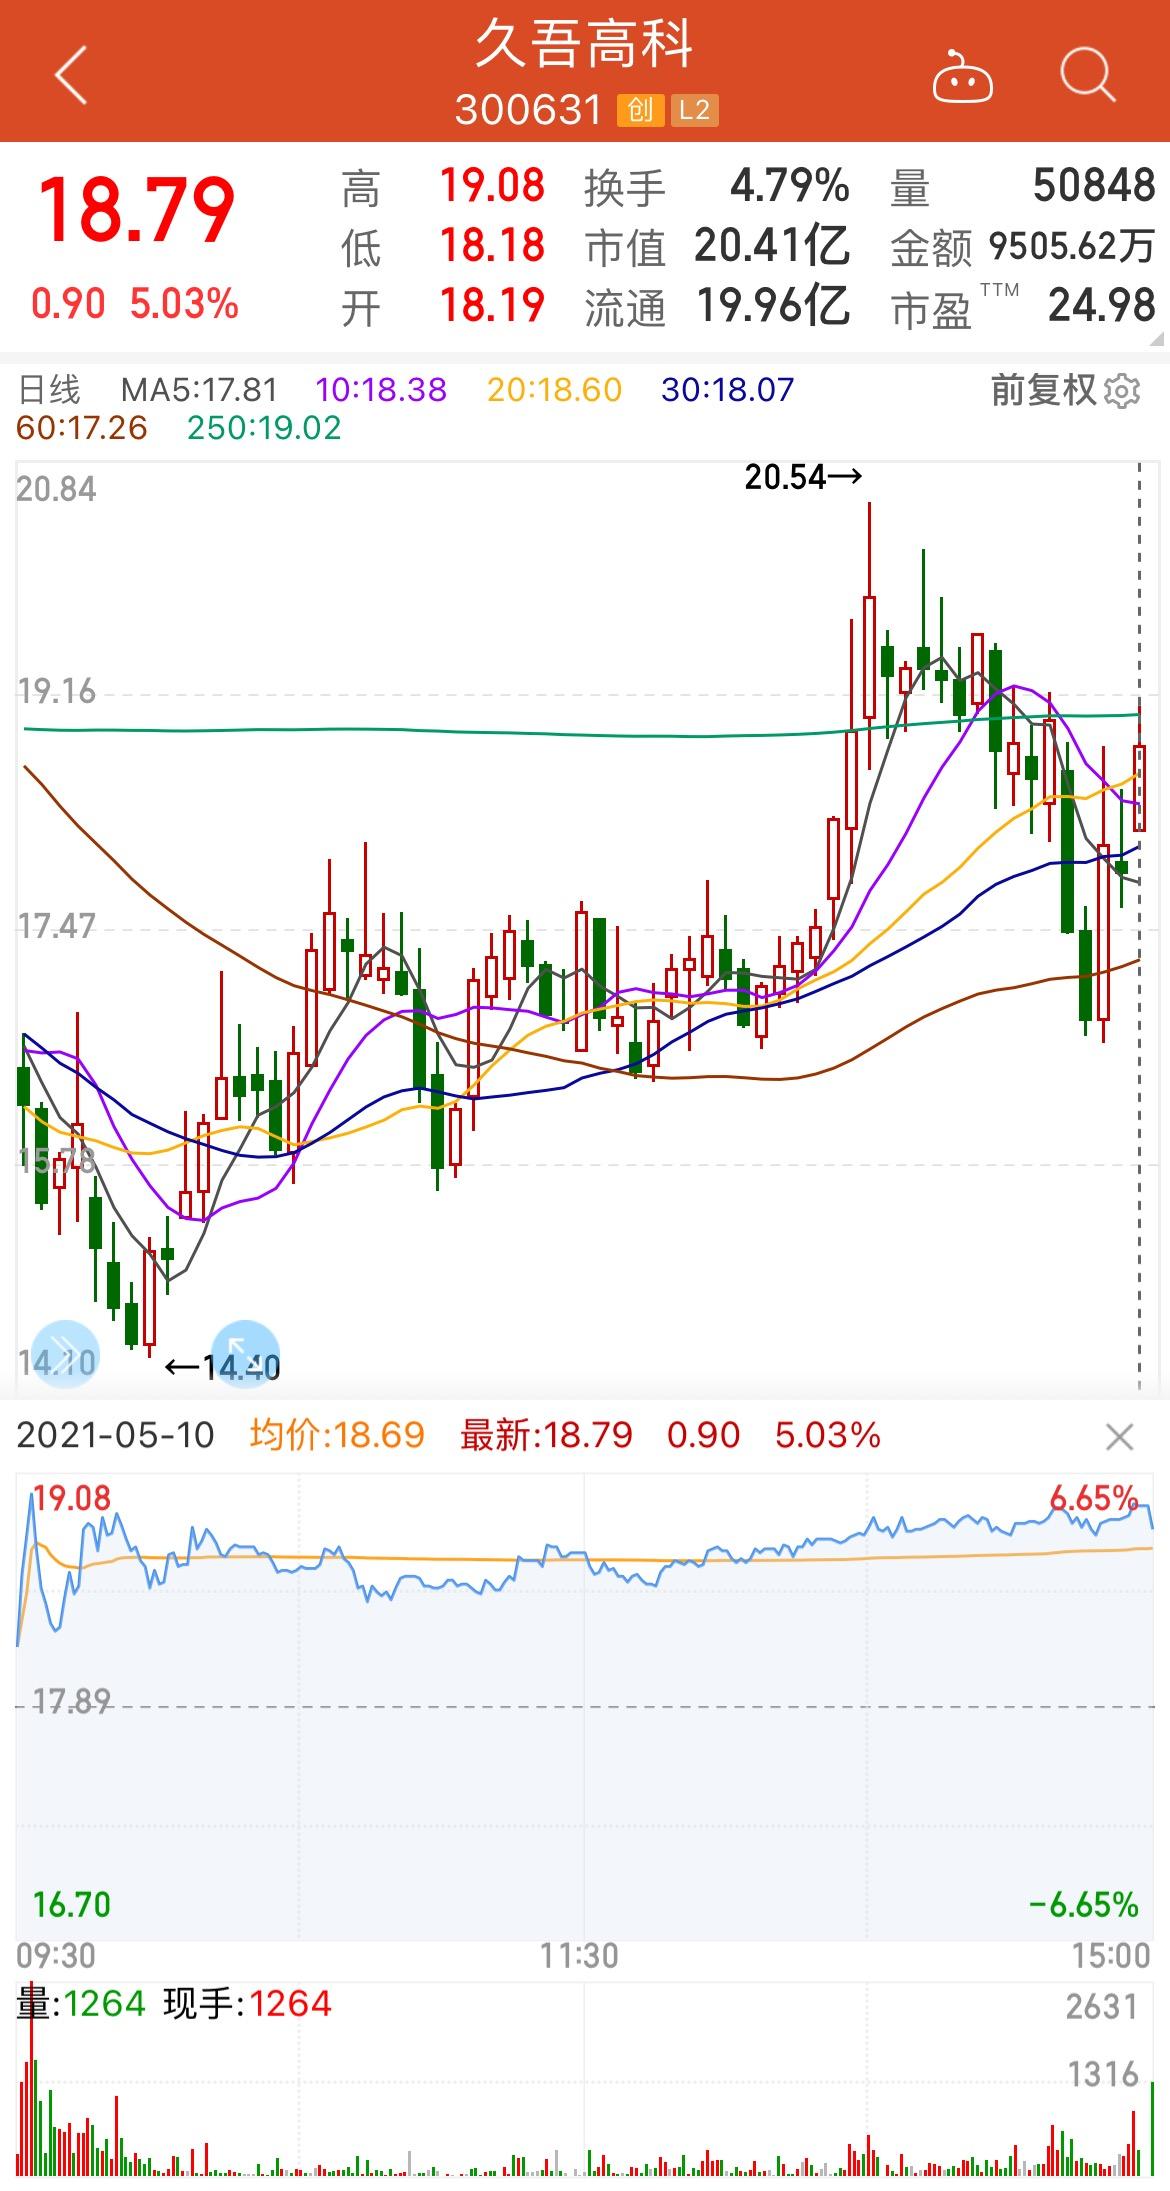Viewport: 1170px width, 2191px height.
Task: Tap the double-arrow circle button on chart
Action: pos(65,1353)
